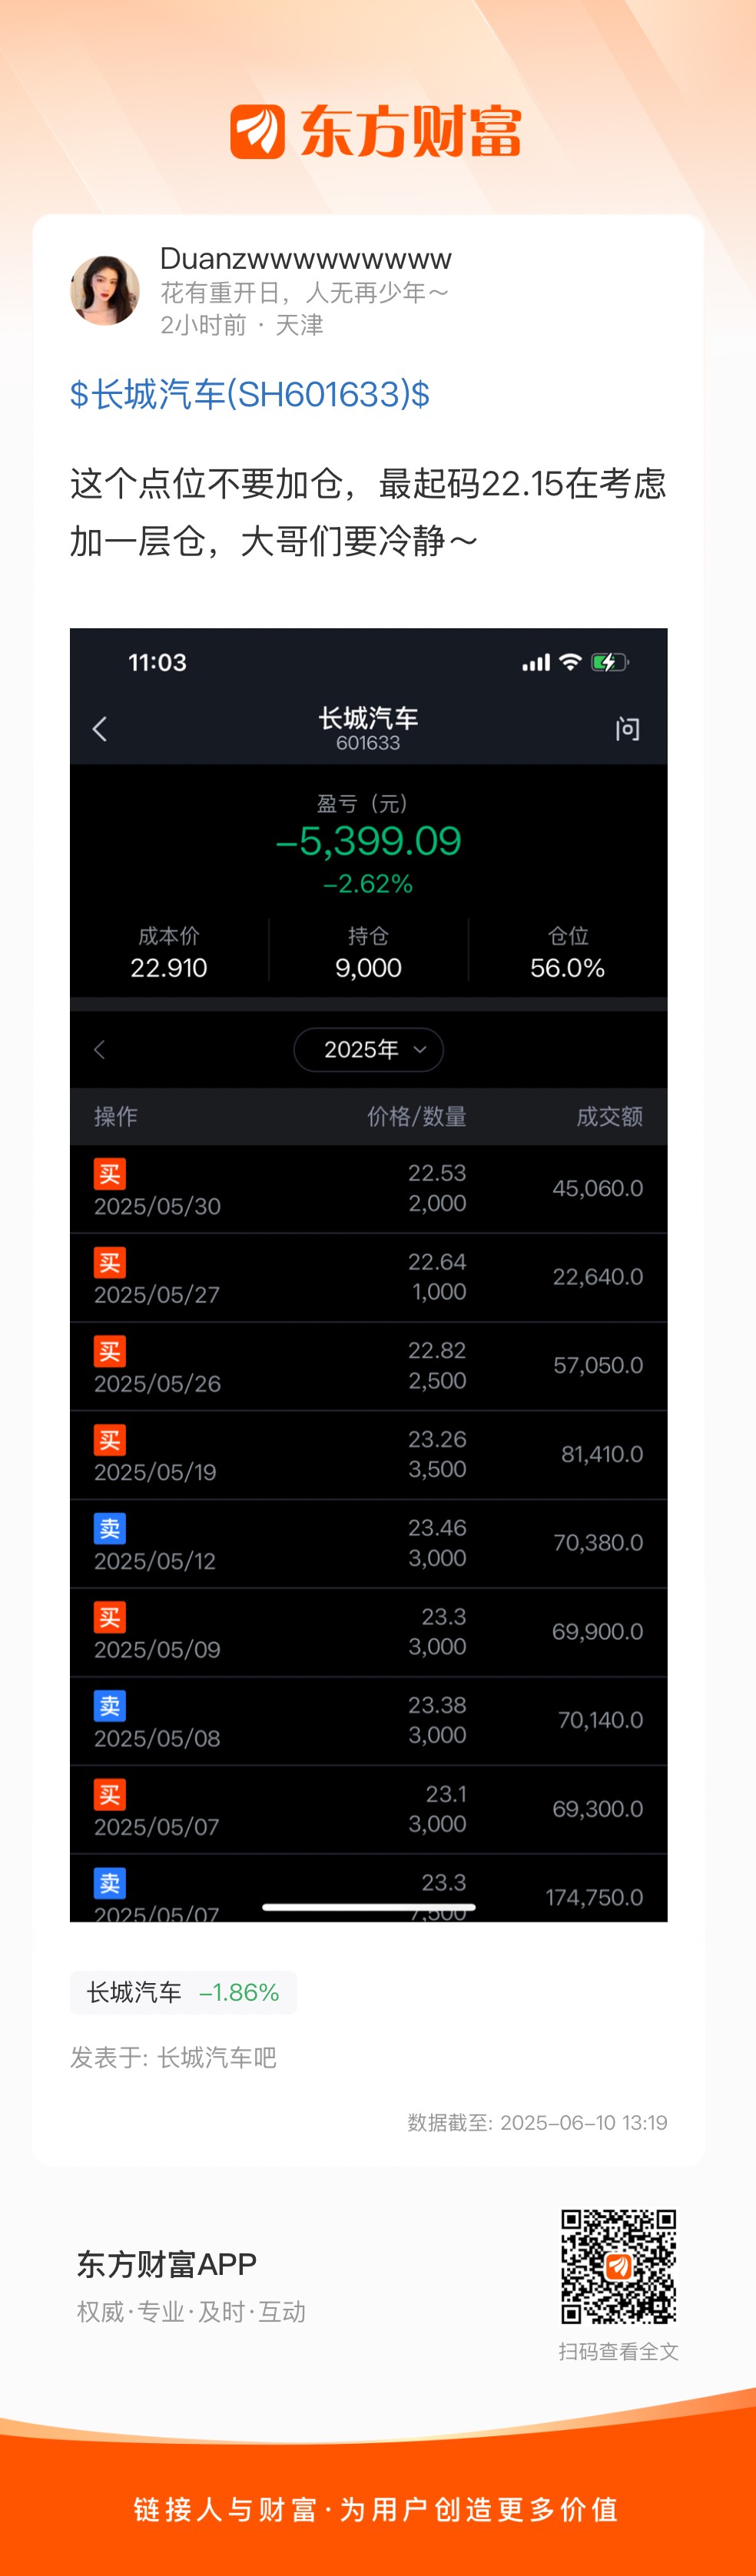756x2576 pixels.
Task: Click username Duanzwwwwwwwwww
Action: [x=306, y=259]
